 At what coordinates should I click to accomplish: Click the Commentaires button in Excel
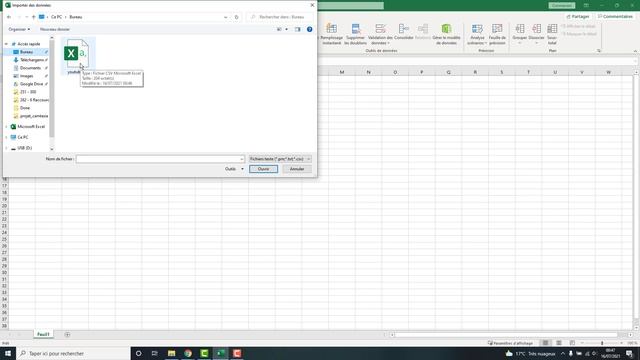615,17
